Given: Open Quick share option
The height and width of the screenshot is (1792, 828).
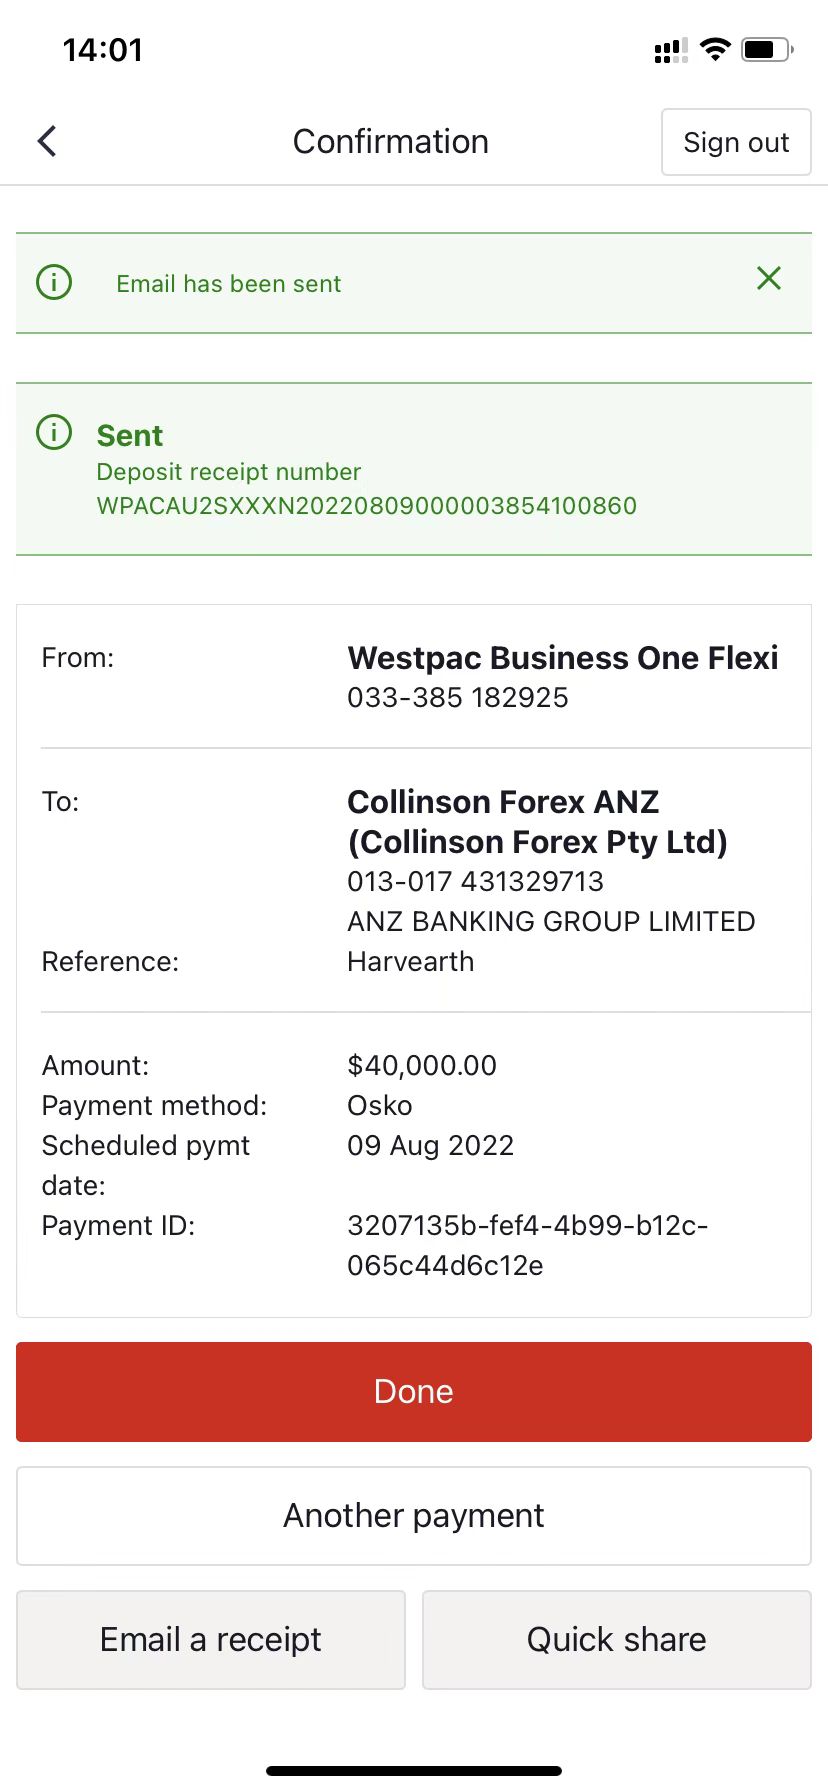Looking at the screenshot, I should tap(617, 1639).
